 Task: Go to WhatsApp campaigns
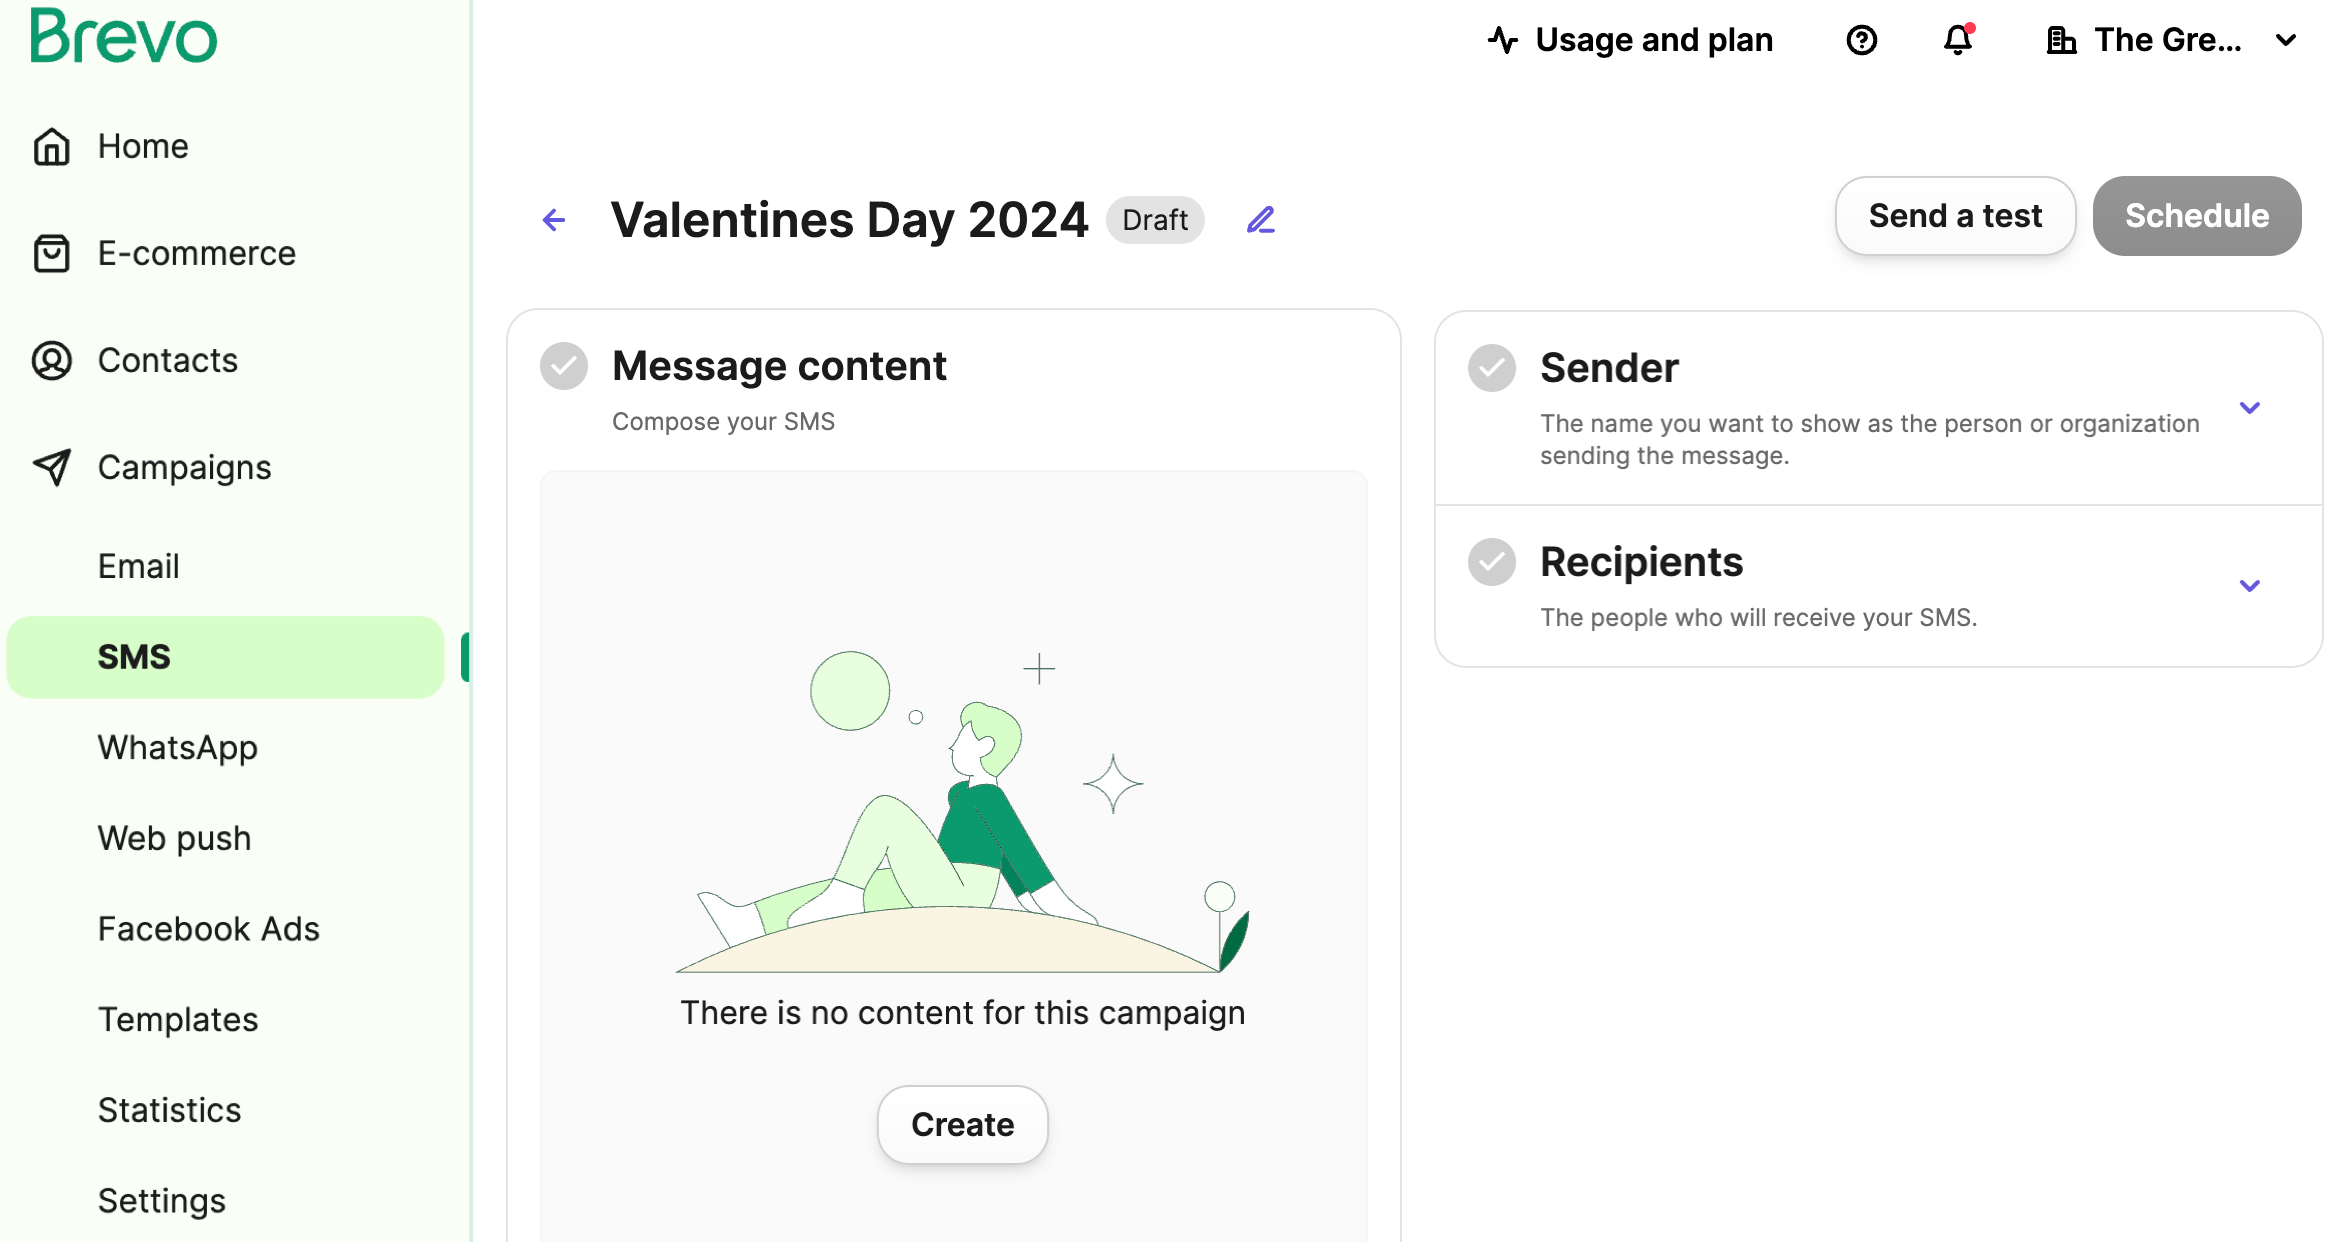[178, 748]
